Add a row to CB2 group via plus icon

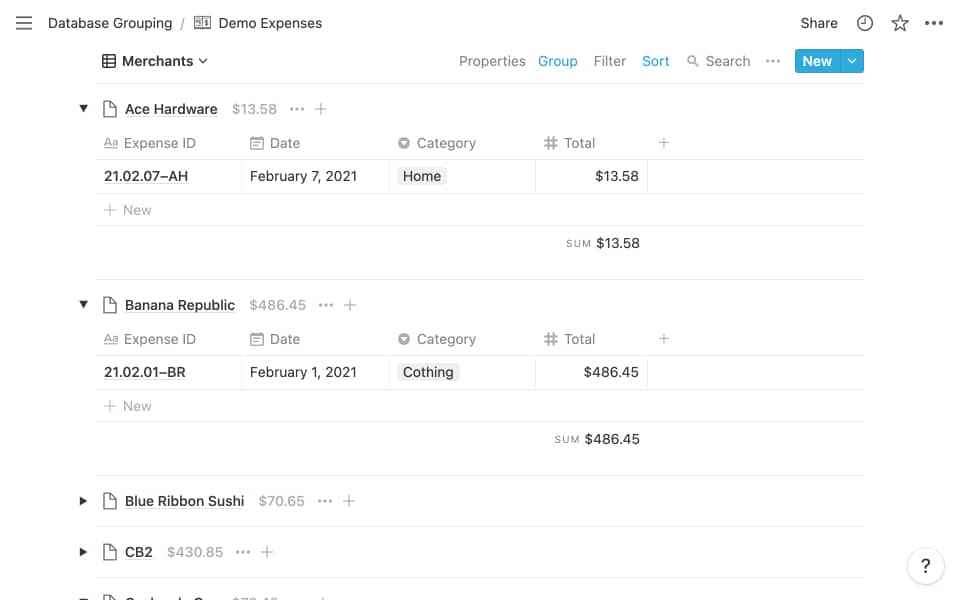point(267,552)
